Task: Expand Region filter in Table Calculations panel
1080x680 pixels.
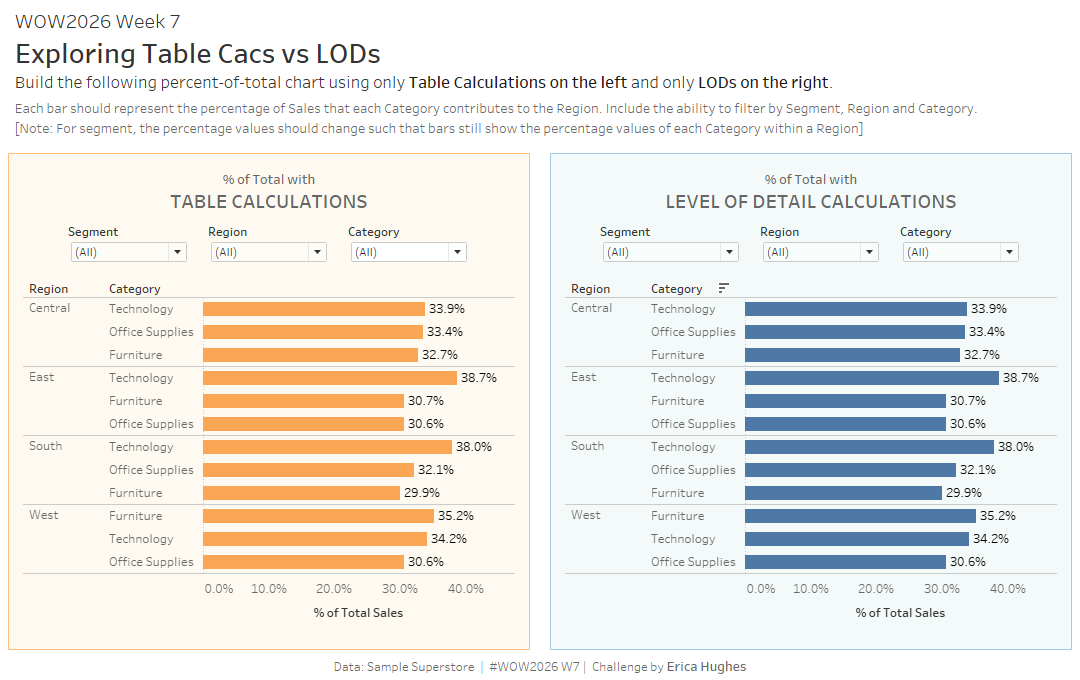Action: click(269, 252)
